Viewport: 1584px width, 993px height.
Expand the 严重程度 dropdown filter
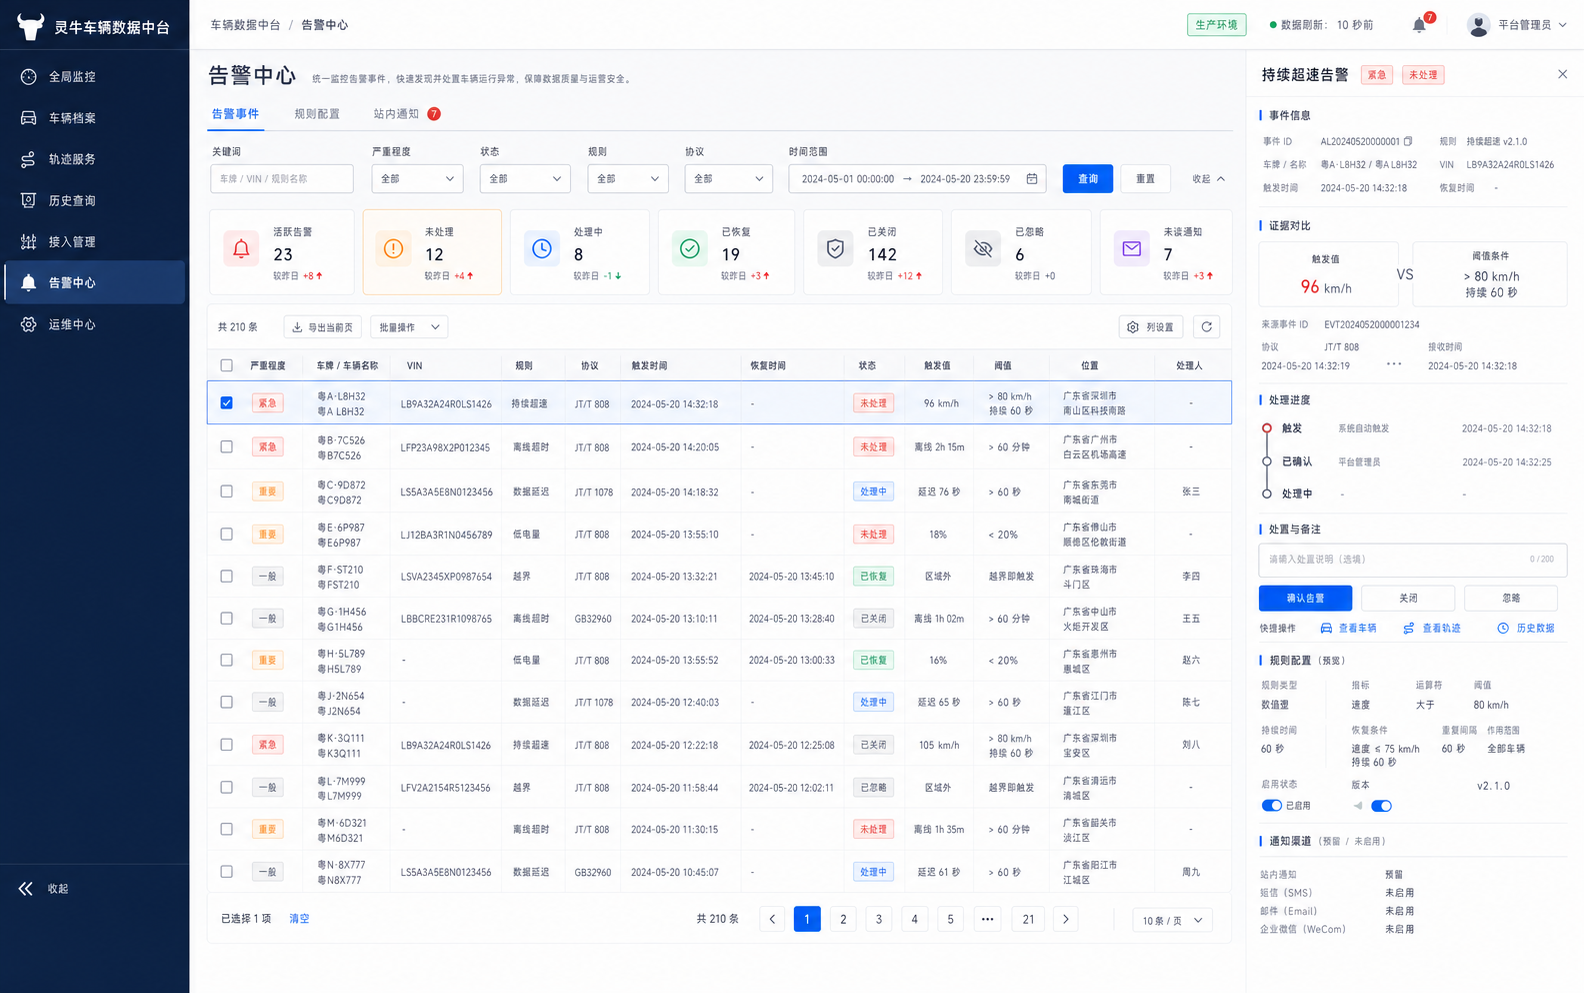coord(417,179)
